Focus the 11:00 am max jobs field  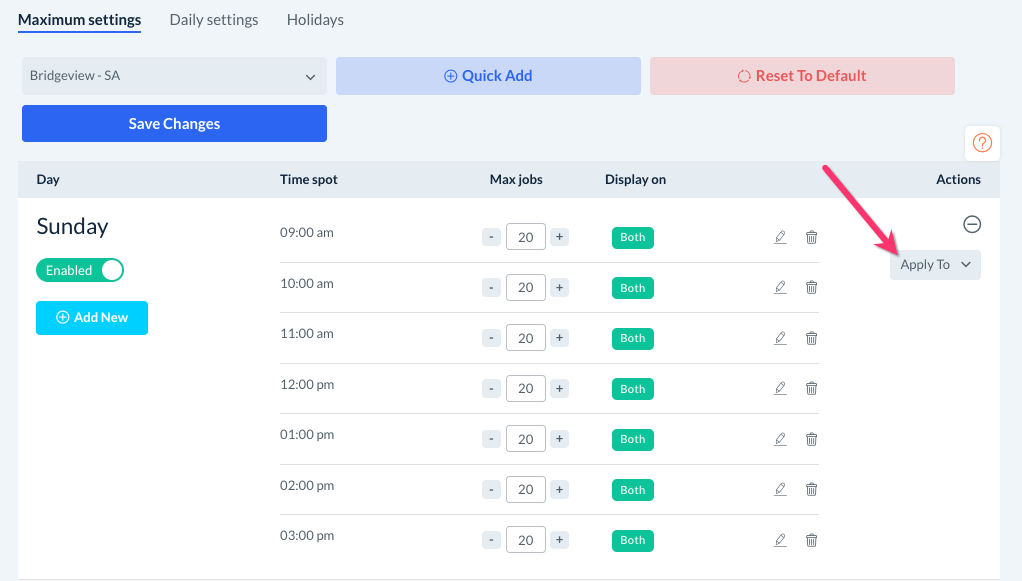[x=526, y=338]
